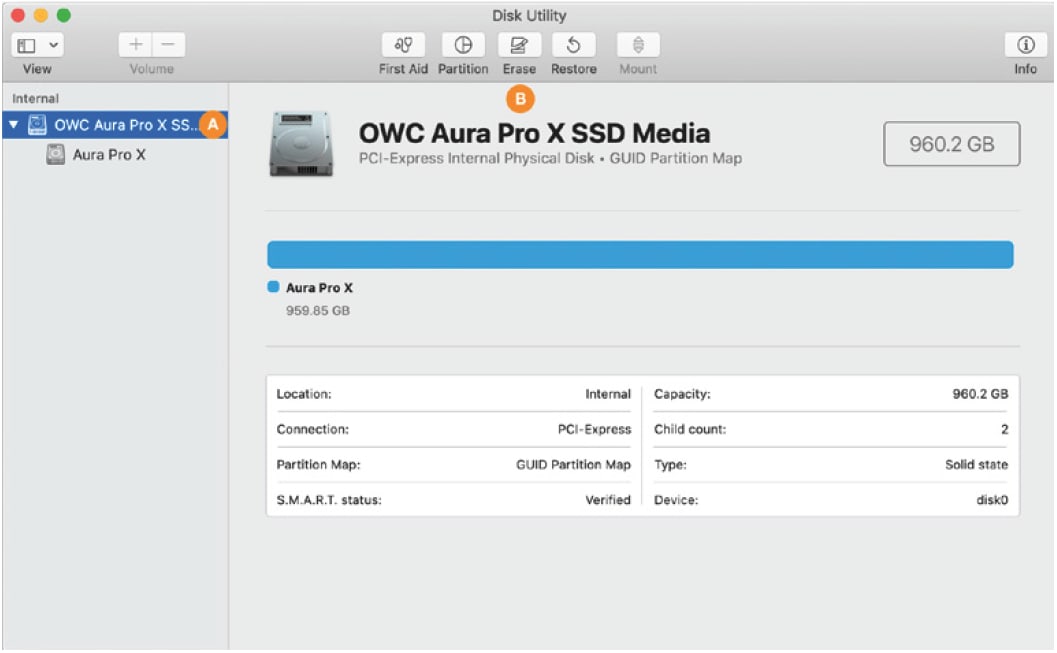The width and height of the screenshot is (1057, 653).
Task: Collapse the OWC Aura Pro X disclosure triangle
Action: [x=13, y=125]
